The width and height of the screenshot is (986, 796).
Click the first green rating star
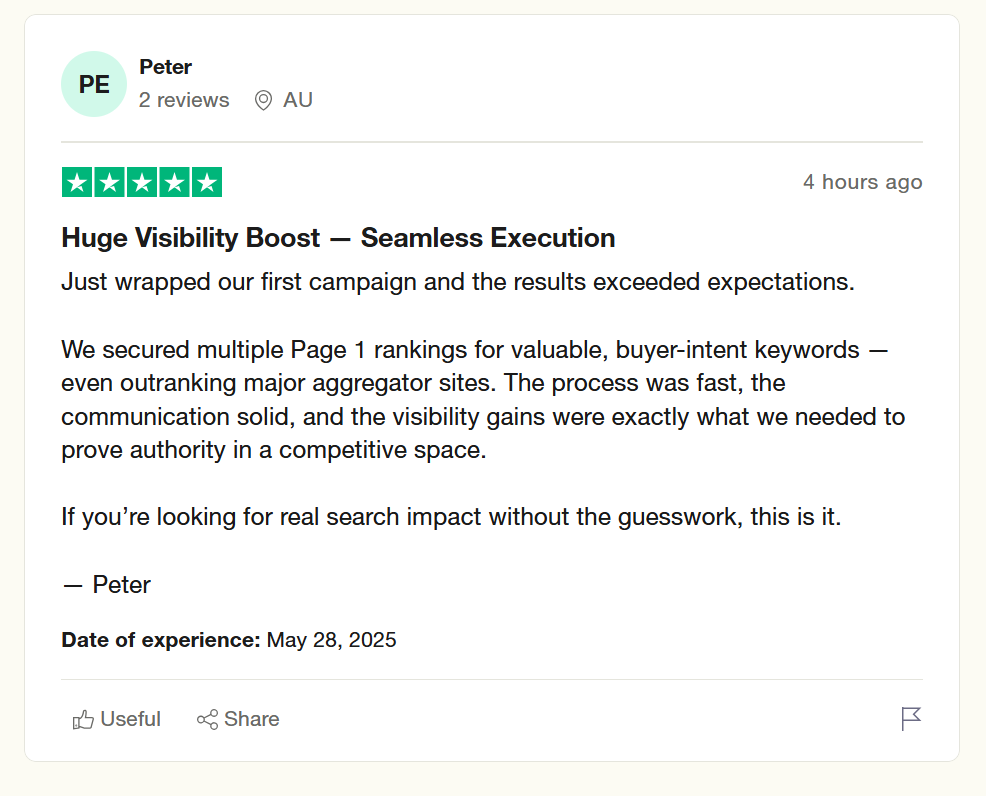[77, 182]
